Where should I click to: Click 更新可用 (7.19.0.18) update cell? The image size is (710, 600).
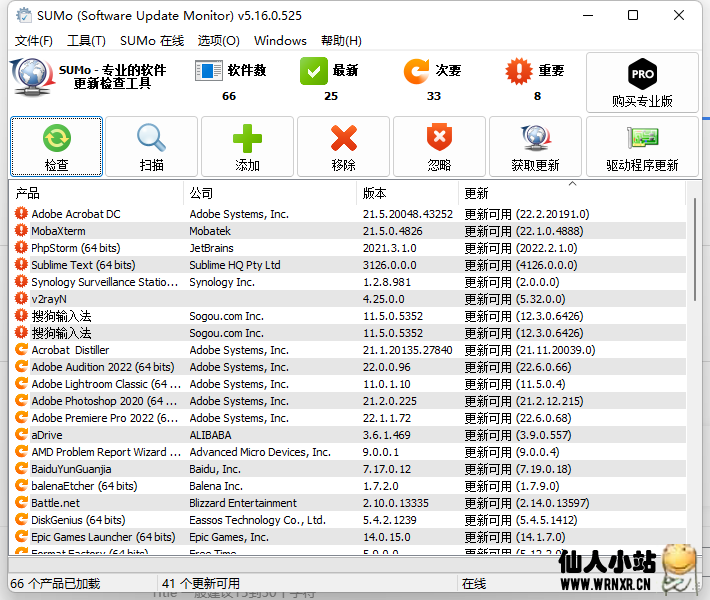pos(518,469)
